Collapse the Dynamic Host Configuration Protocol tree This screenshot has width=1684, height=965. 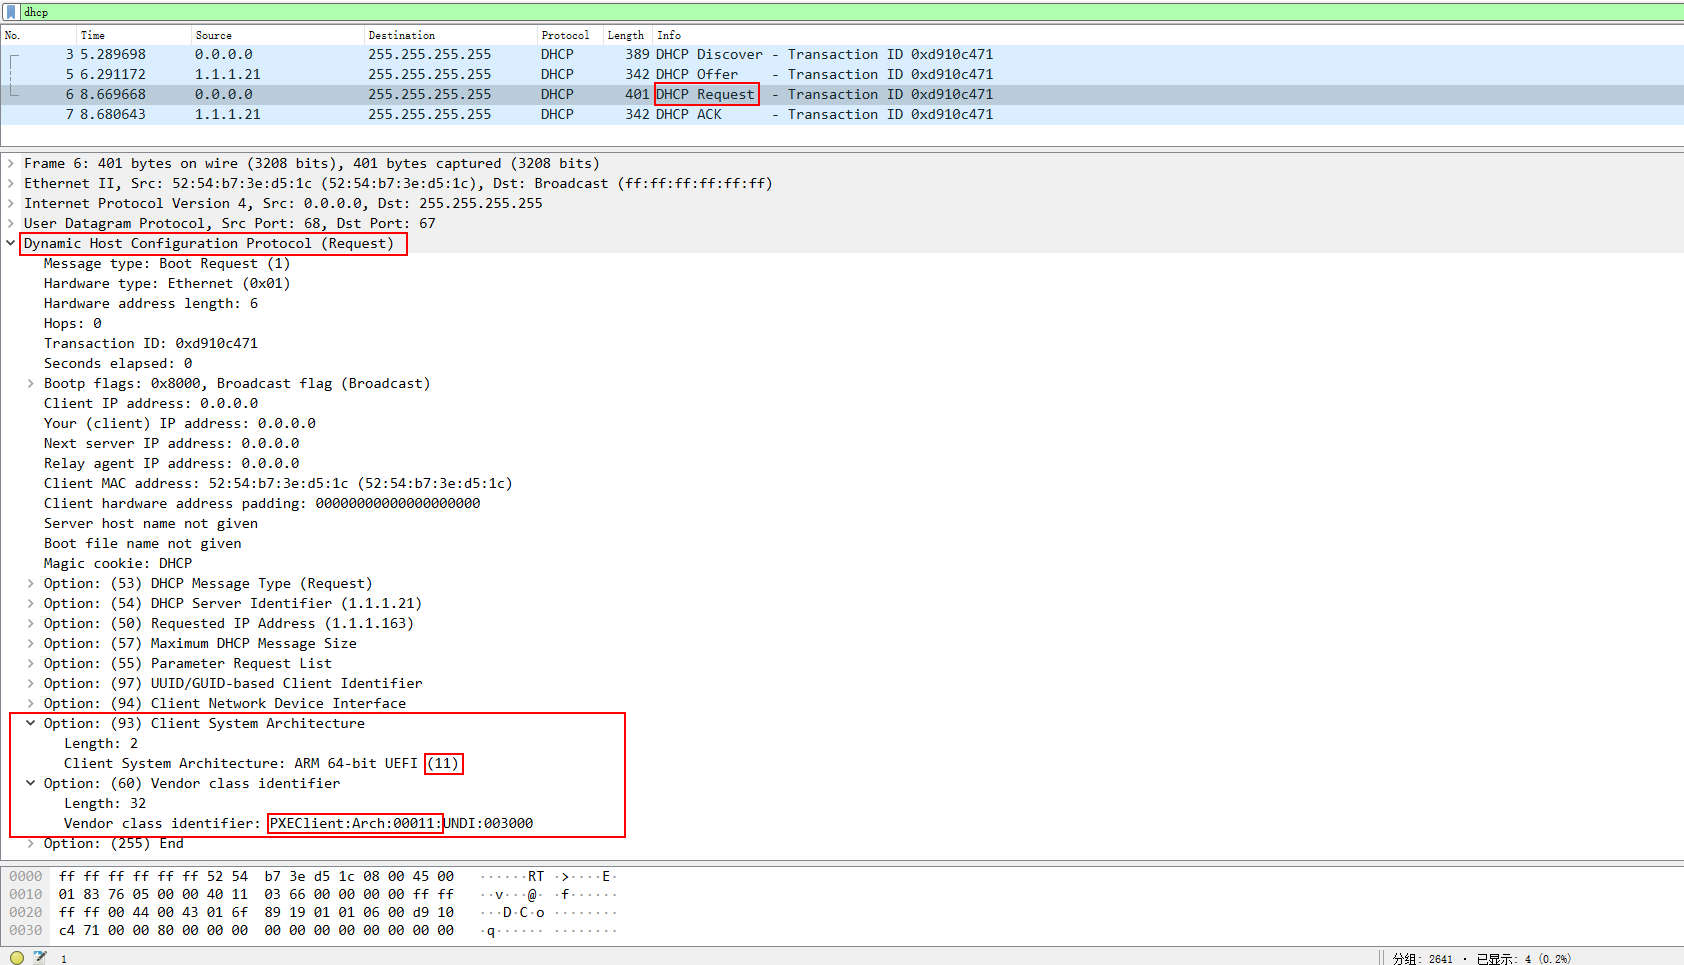[x=11, y=244]
